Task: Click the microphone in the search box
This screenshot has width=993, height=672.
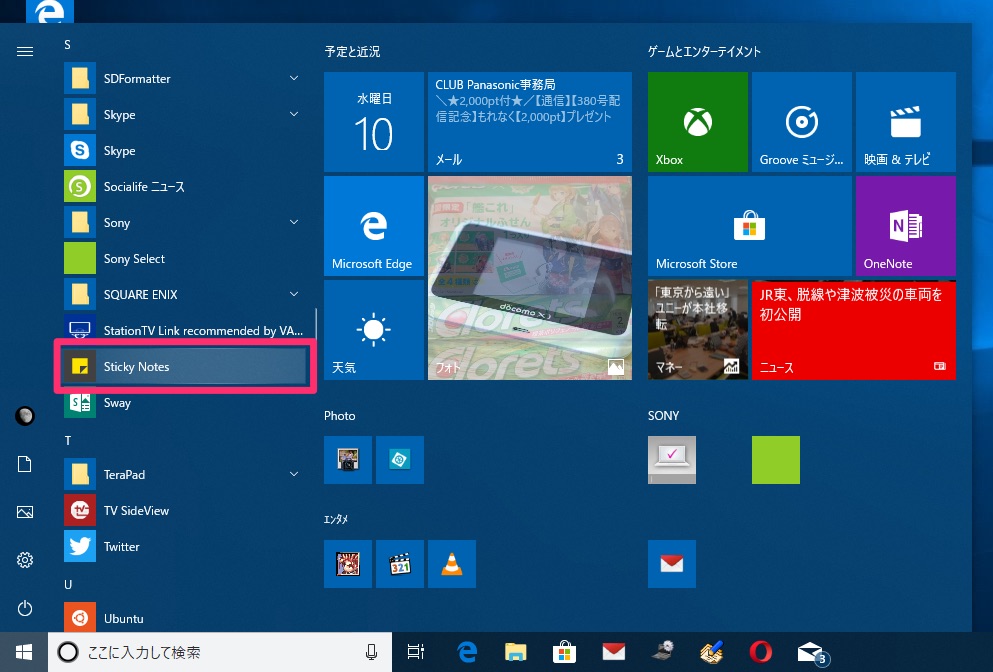Action: tap(372, 652)
